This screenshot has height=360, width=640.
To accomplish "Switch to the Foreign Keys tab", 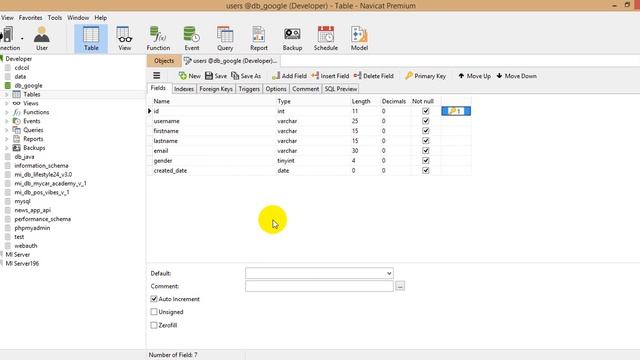I will coord(216,89).
